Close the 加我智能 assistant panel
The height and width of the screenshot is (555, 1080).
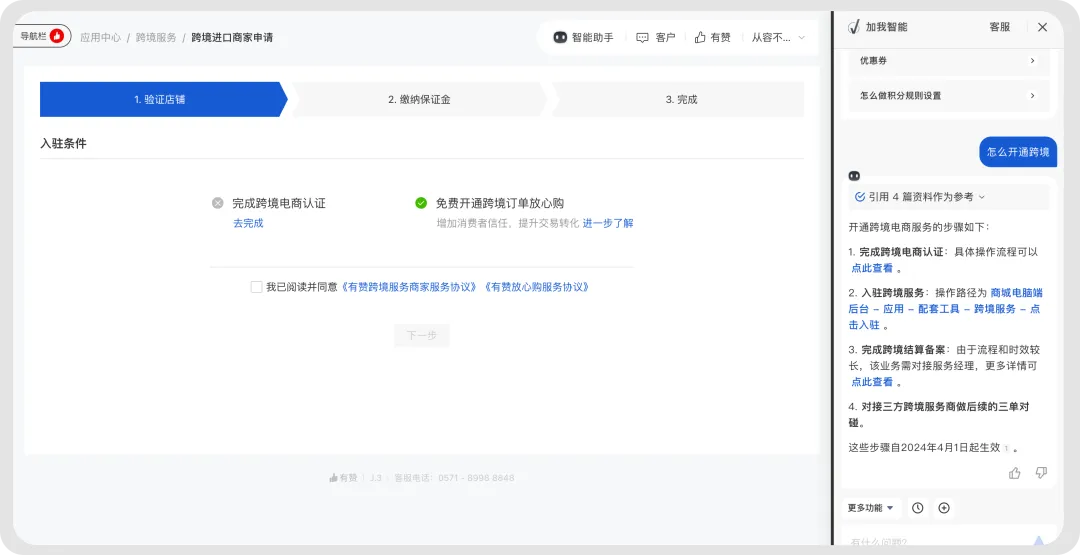[1042, 27]
